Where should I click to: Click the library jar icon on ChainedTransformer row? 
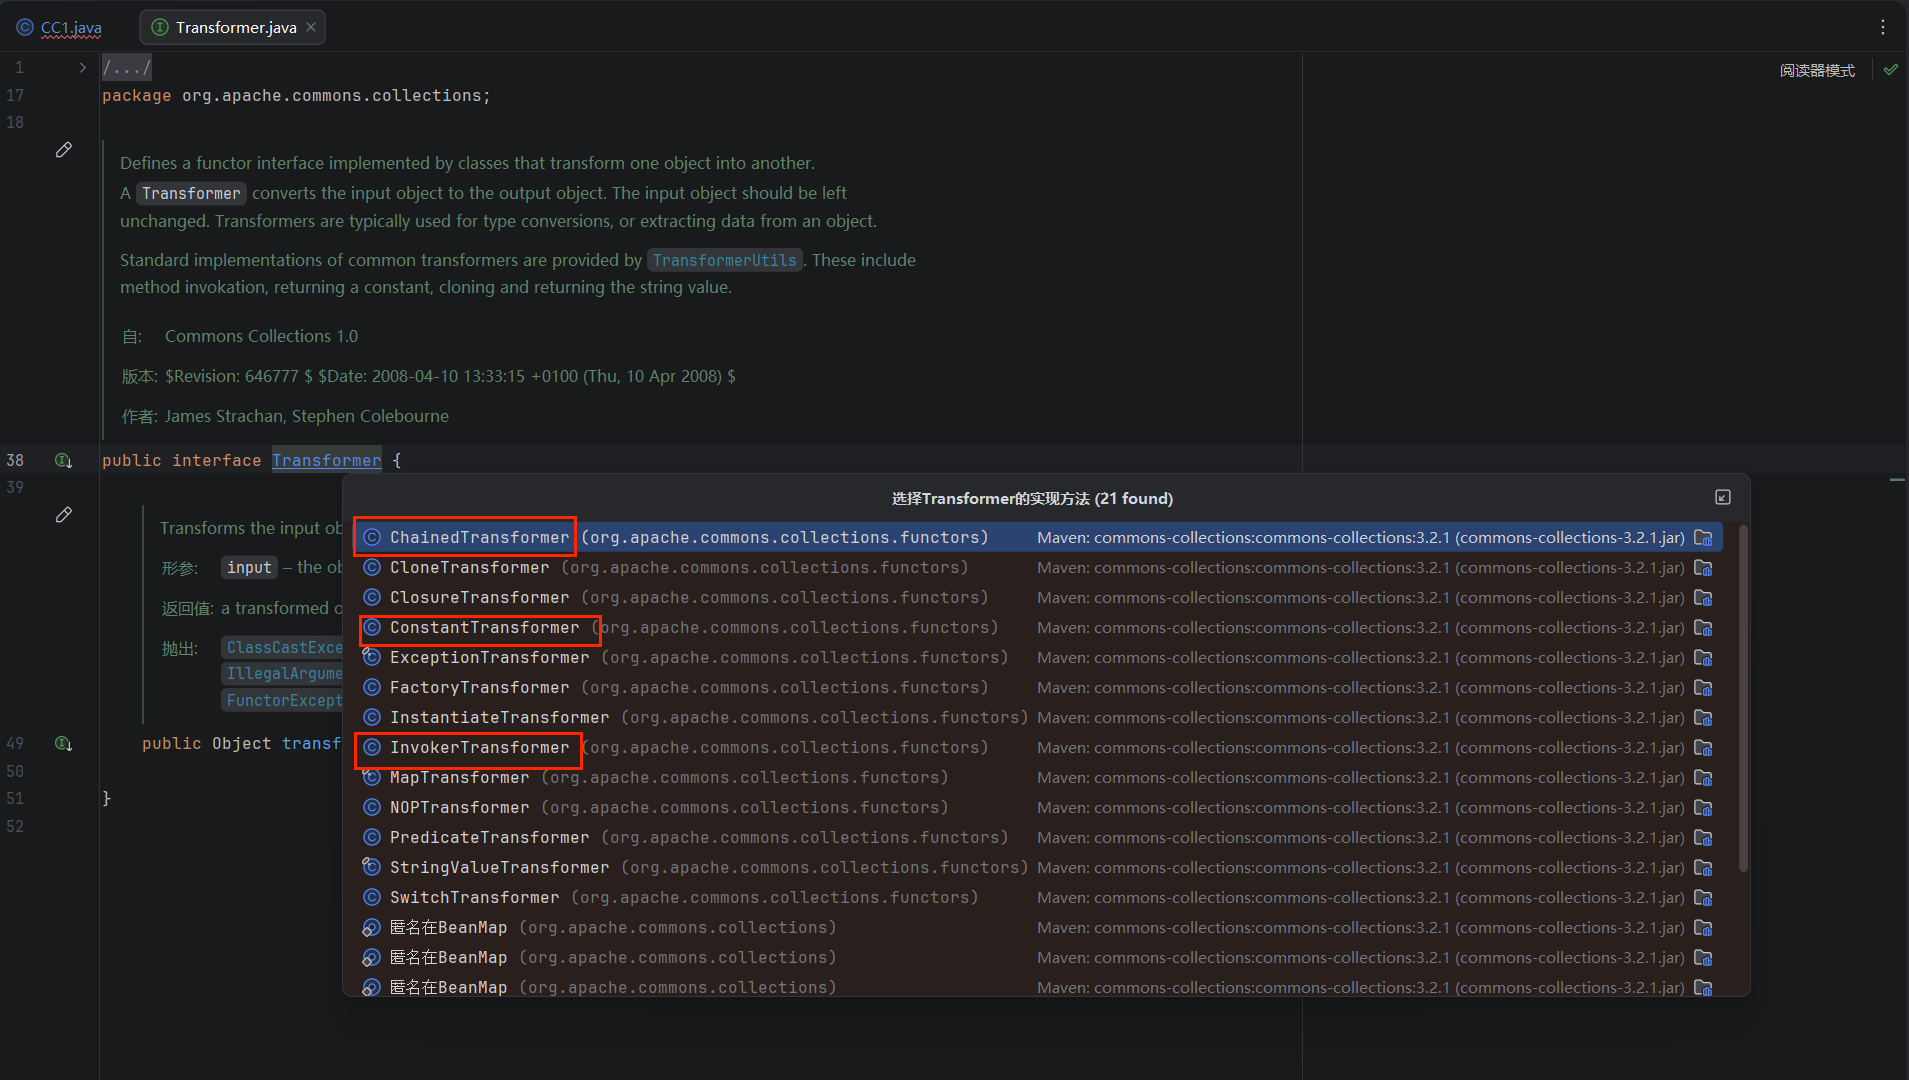click(1703, 537)
